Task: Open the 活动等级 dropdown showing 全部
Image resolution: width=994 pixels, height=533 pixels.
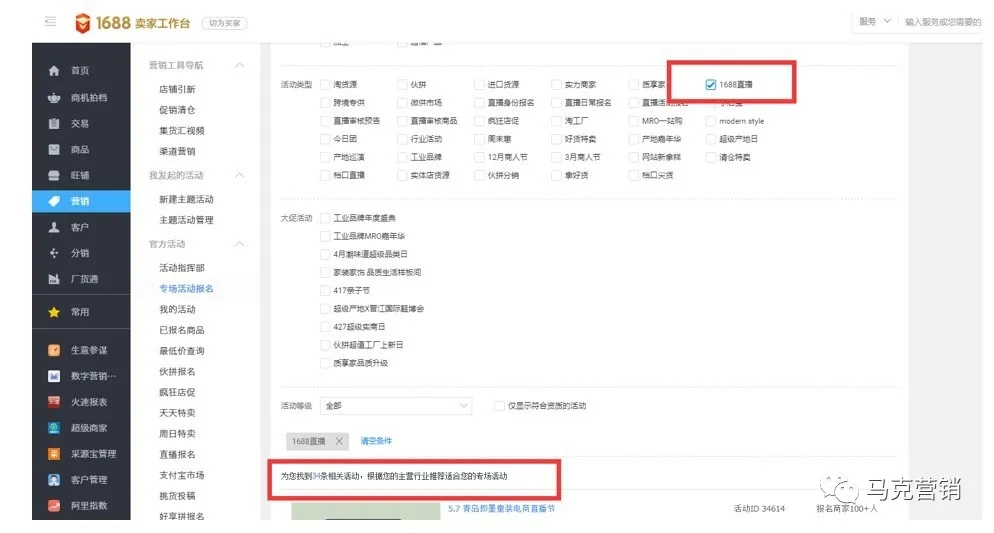Action: point(395,406)
